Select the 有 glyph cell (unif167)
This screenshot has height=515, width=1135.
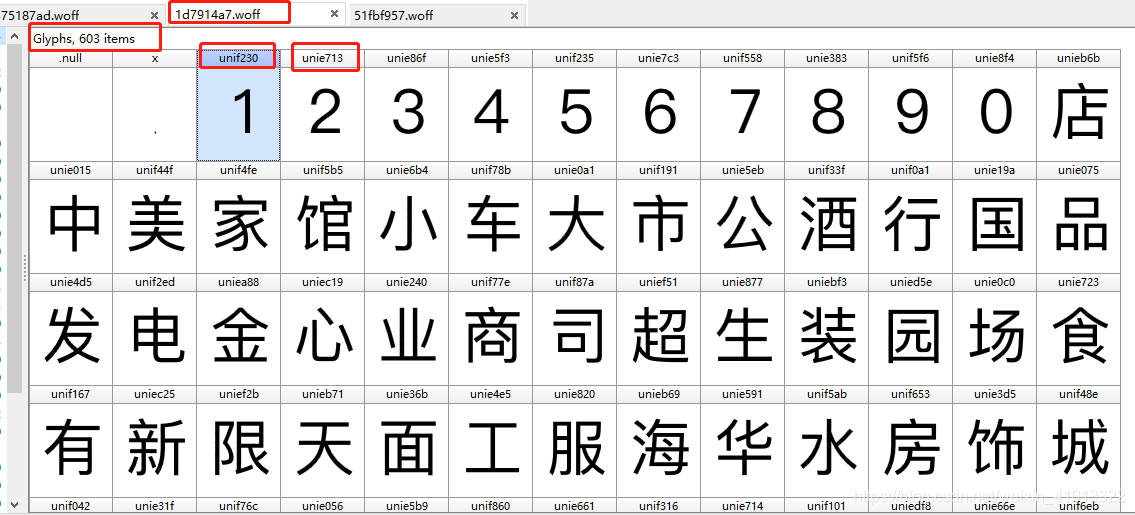coord(70,442)
